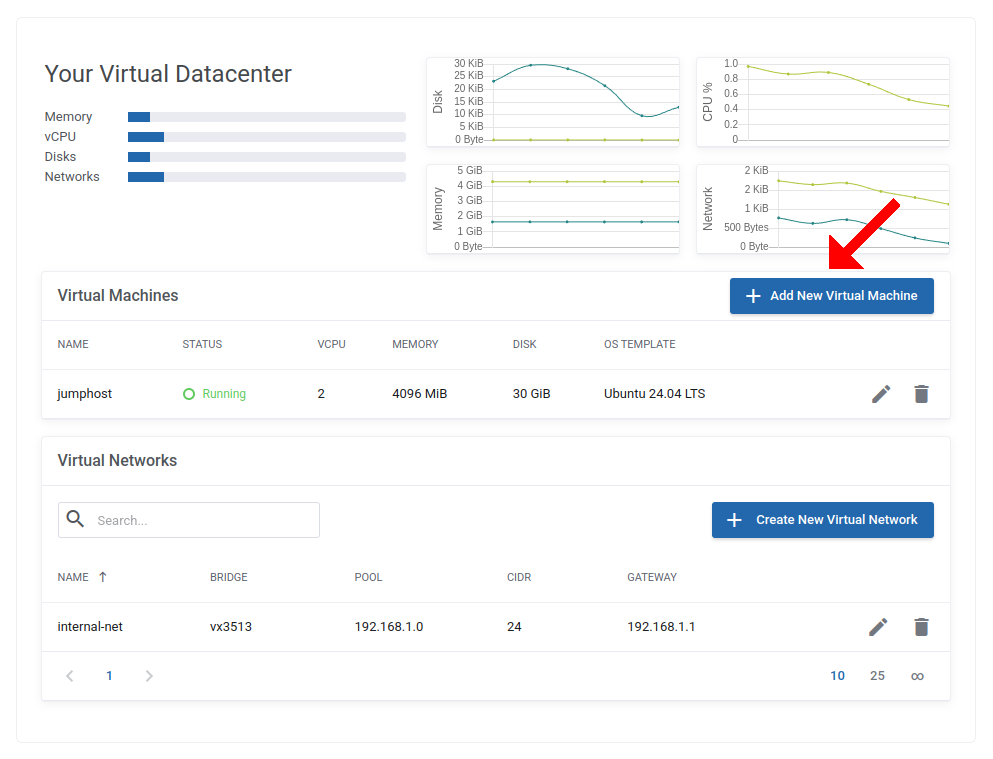Viewport: 993px width, 759px height.
Task: Select page 1 in pagination
Action: pos(110,676)
